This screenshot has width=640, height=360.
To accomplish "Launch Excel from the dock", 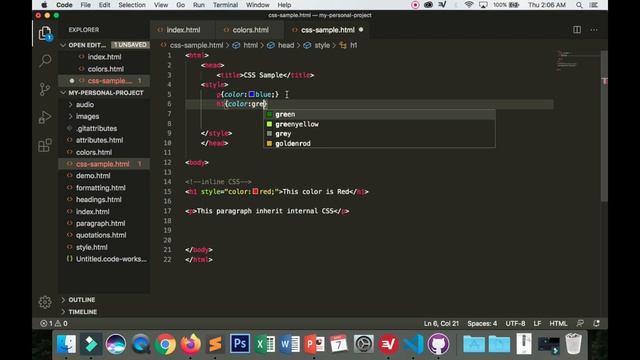I will click(265, 344).
